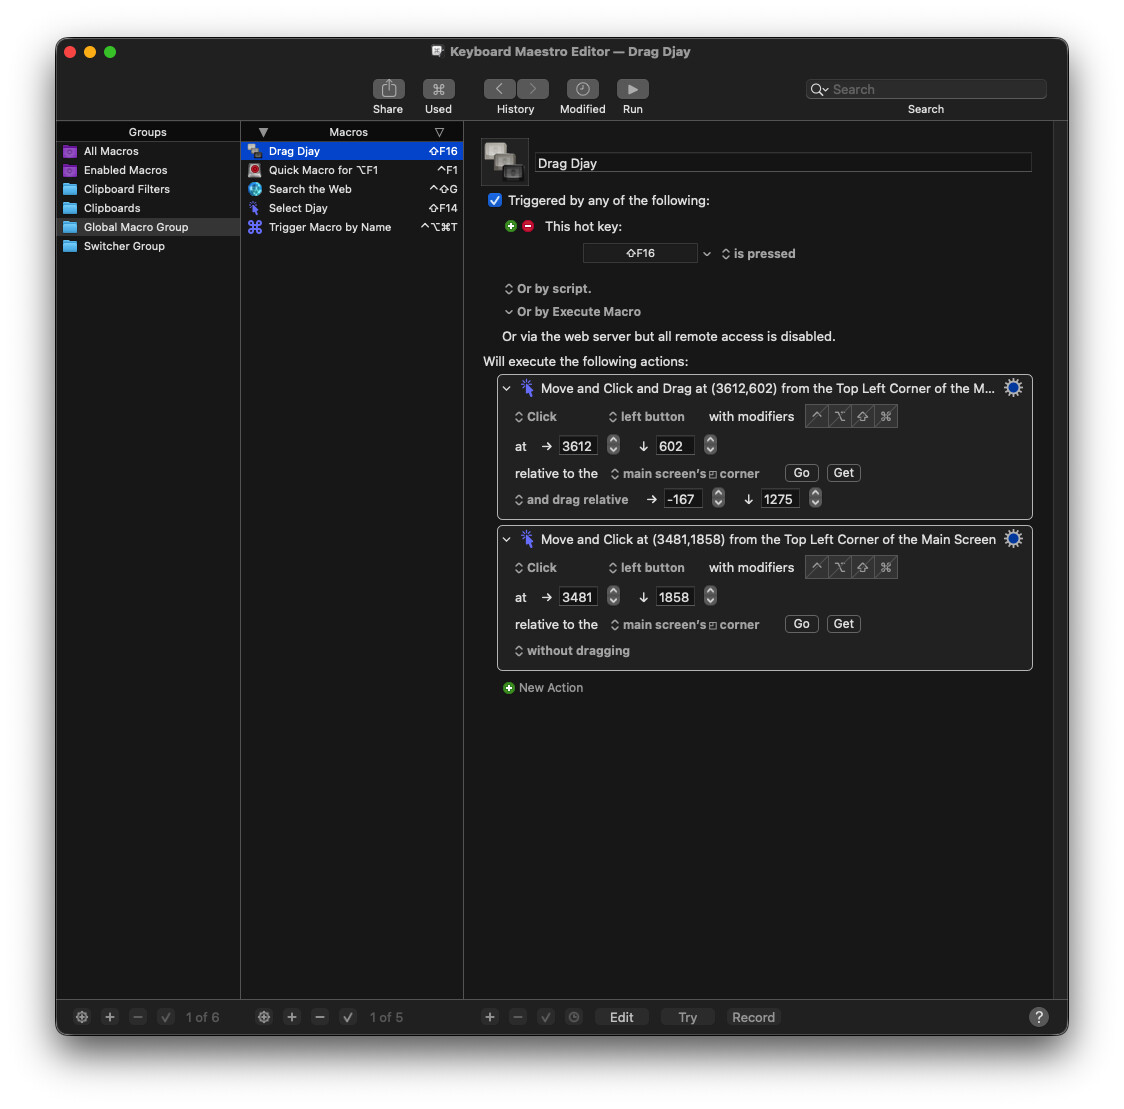Click the stepper beside the 3612 field

tap(613, 446)
